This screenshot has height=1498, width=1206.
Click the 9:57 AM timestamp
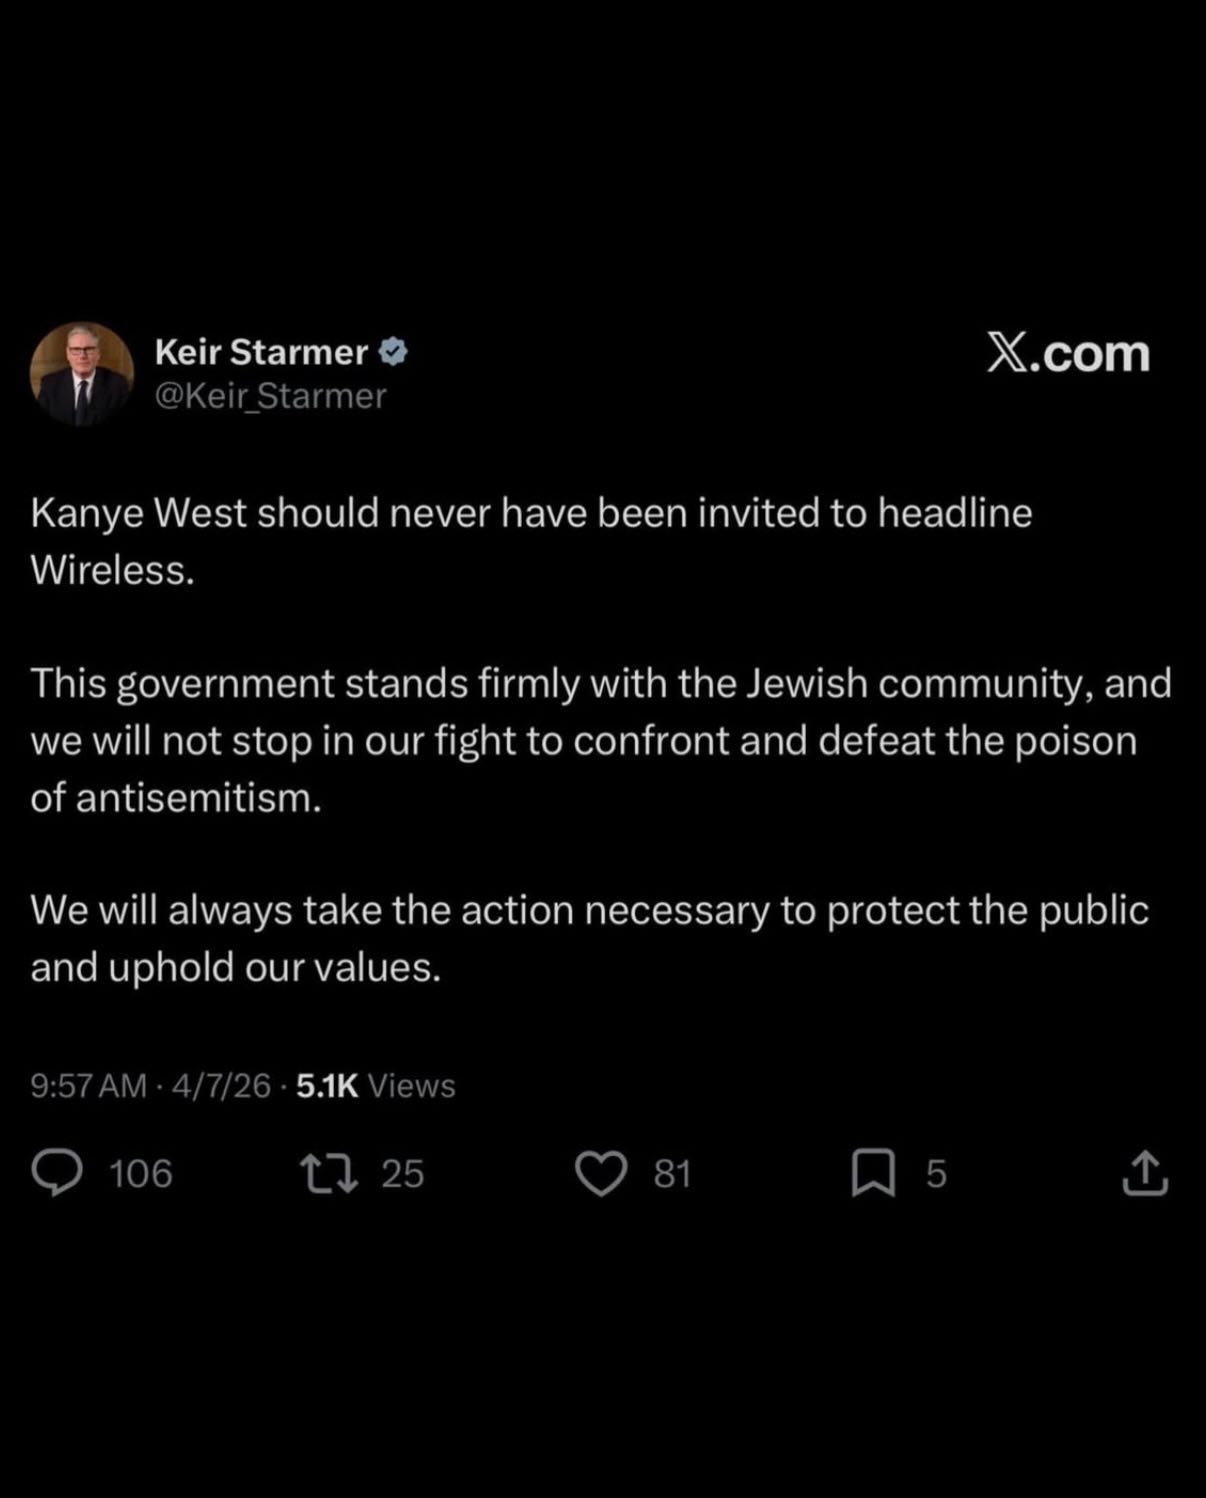(x=89, y=1085)
